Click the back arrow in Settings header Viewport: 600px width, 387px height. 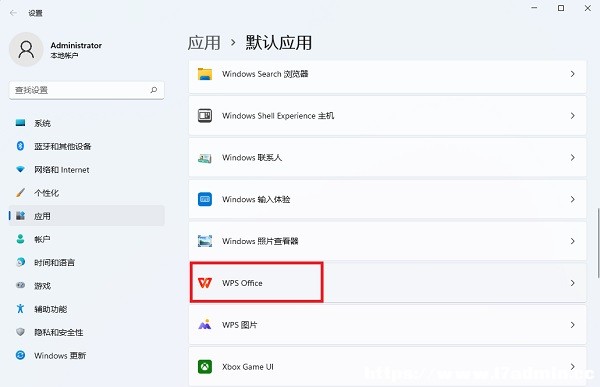(x=13, y=13)
